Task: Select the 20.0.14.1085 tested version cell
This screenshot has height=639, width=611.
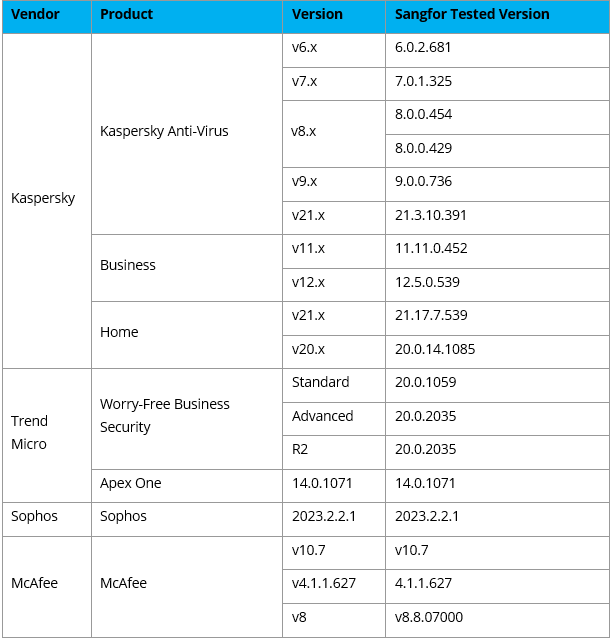Action: tap(435, 349)
